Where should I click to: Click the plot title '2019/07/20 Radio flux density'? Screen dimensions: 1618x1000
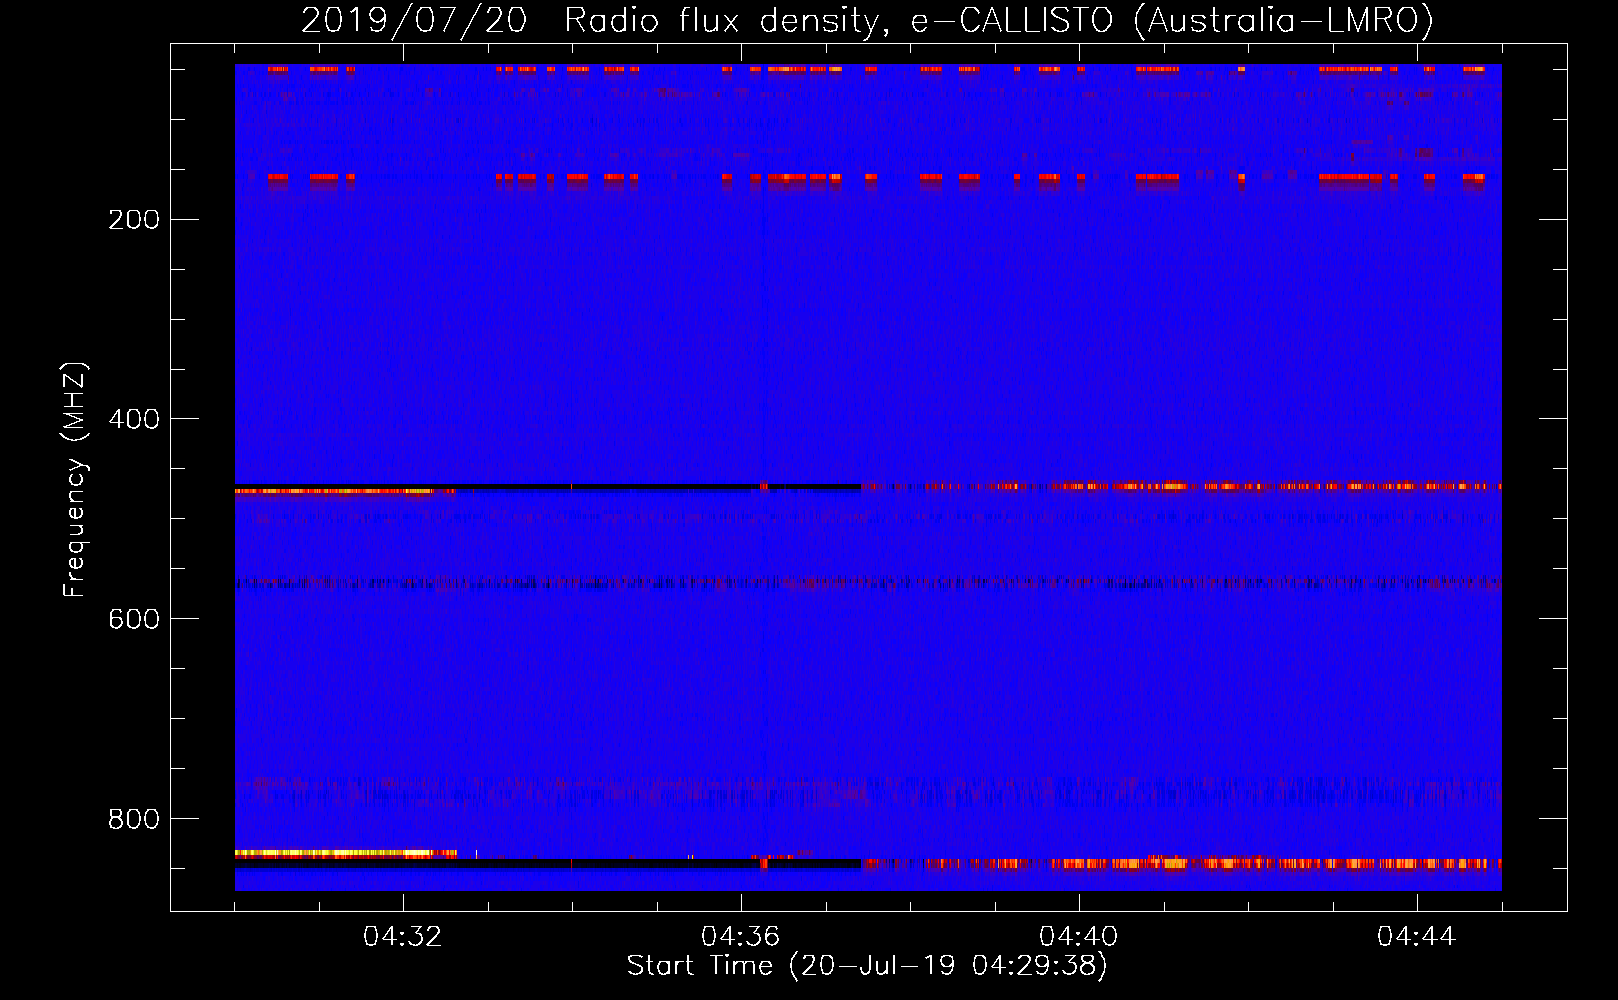(867, 21)
